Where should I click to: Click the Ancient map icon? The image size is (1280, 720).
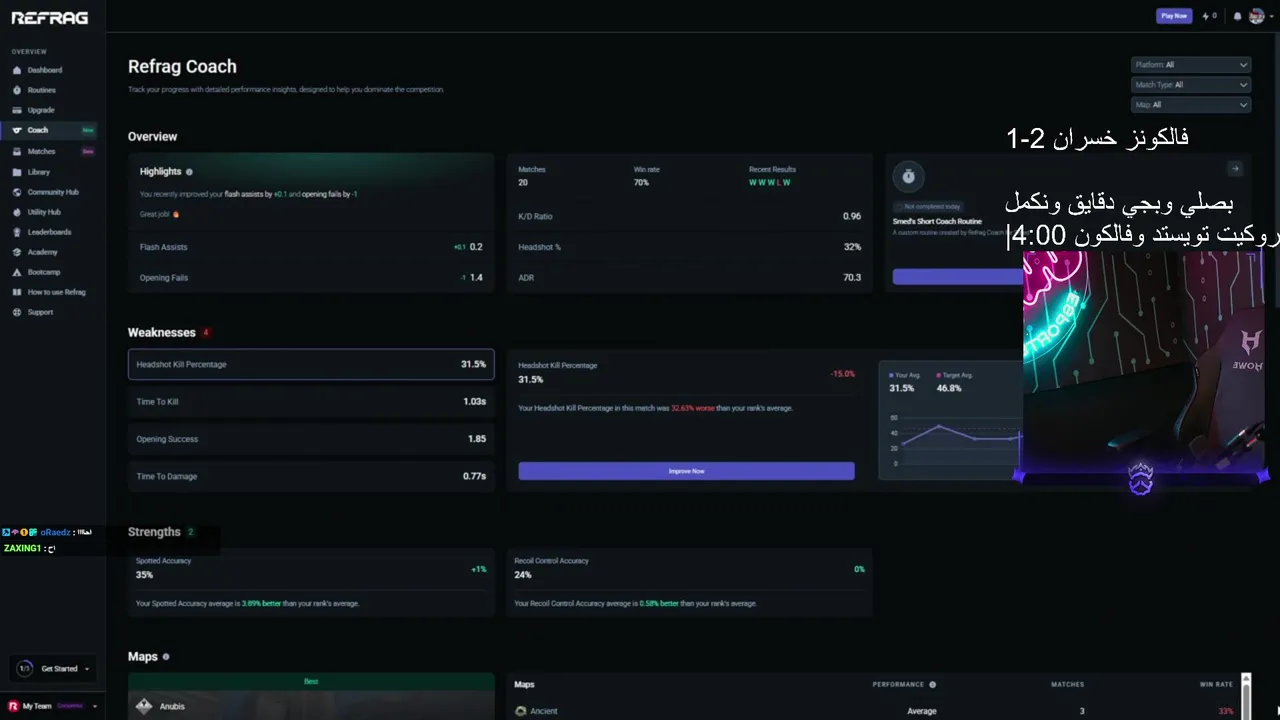tap(521, 711)
